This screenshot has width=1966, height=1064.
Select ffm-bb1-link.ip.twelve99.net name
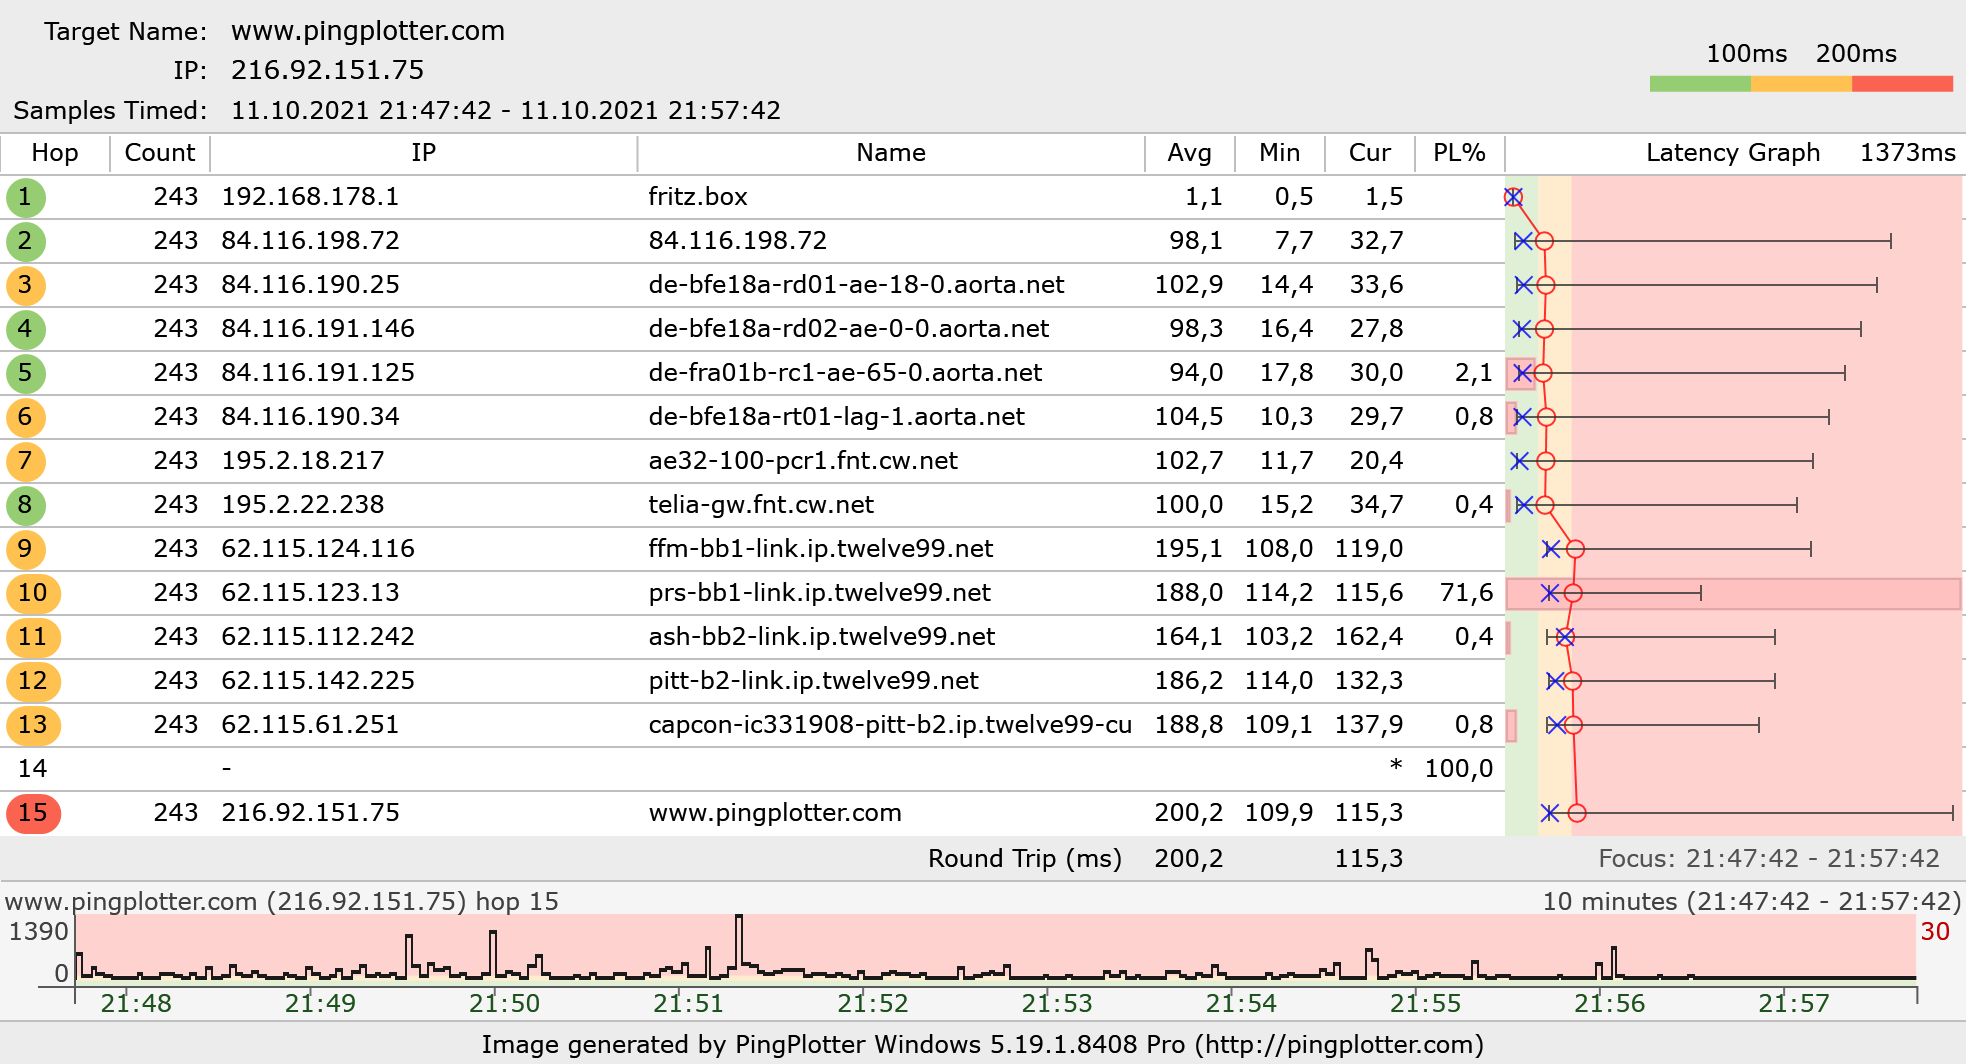821,549
